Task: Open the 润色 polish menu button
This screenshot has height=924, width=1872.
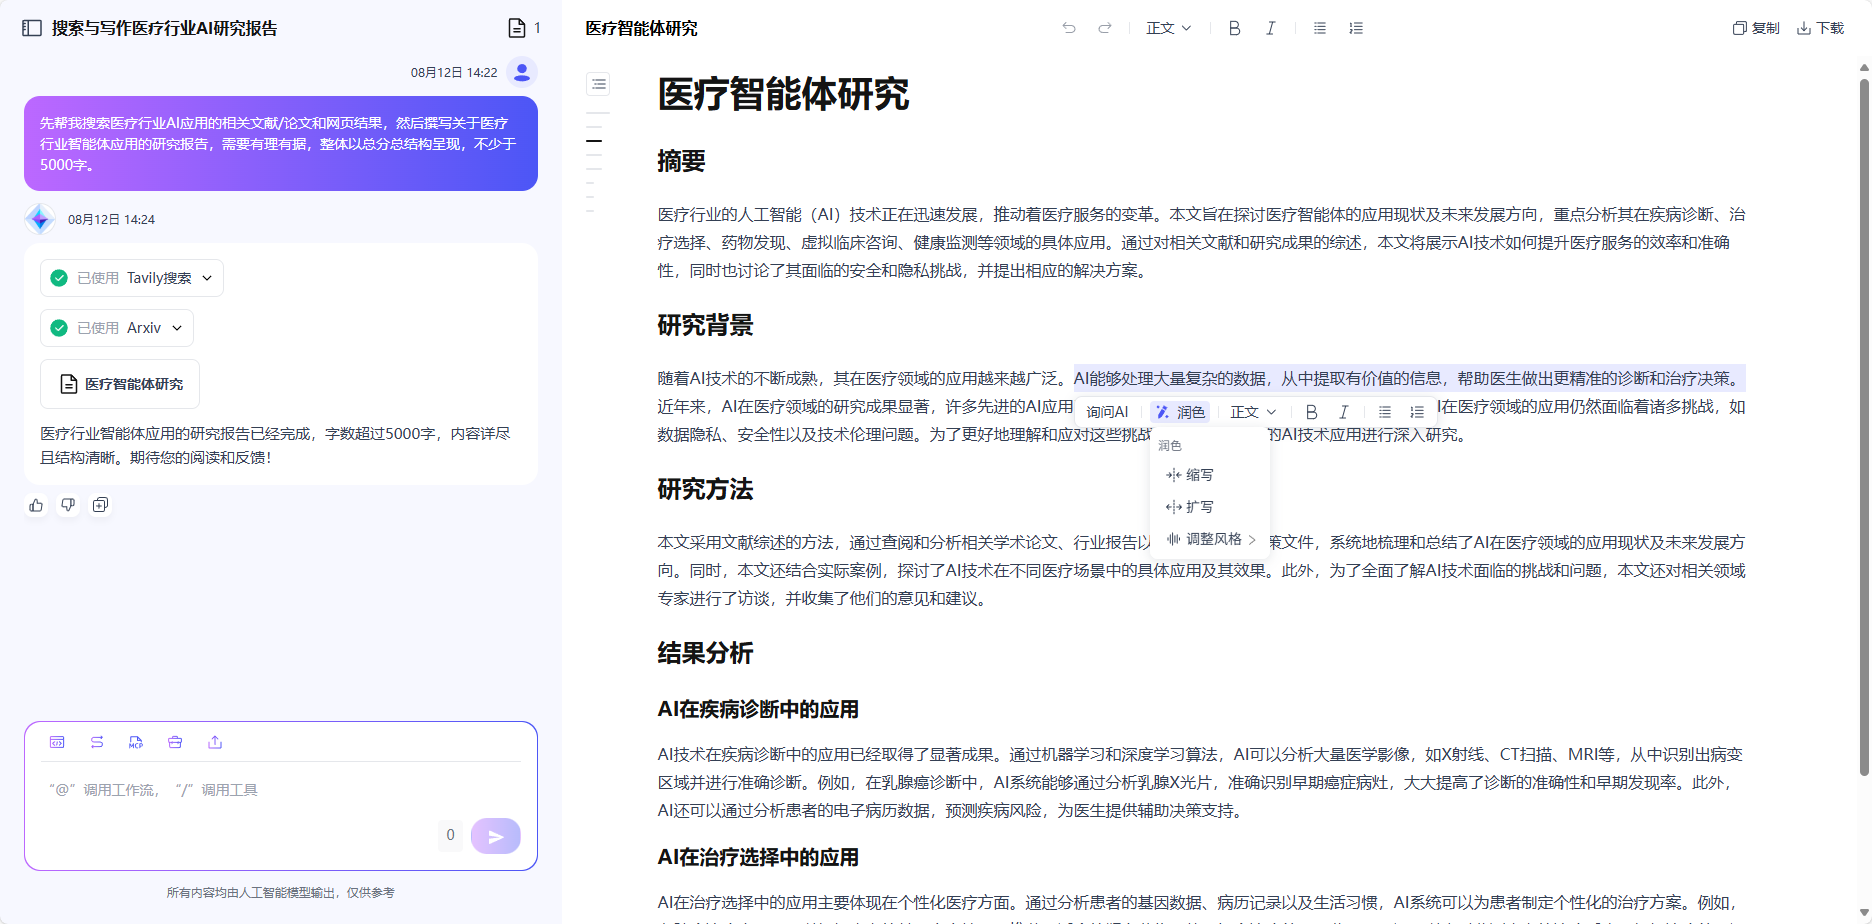Action: (1181, 412)
